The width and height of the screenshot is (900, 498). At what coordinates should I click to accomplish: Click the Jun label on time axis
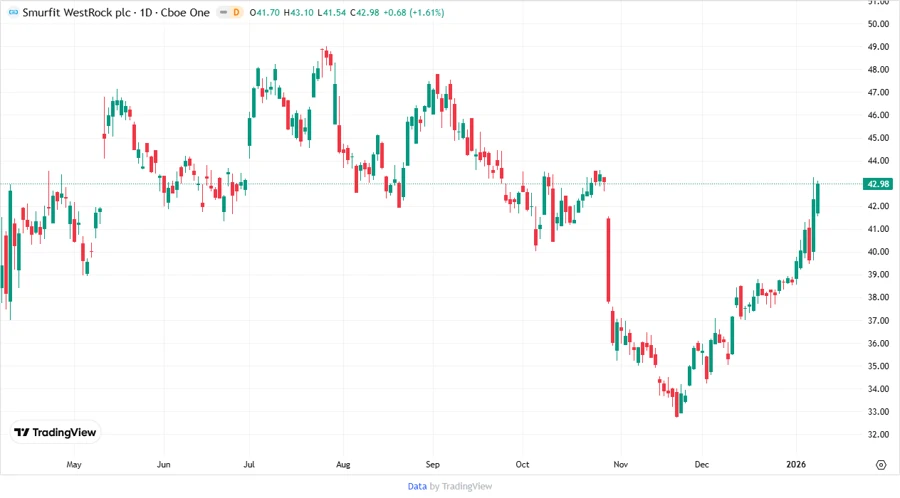pyautogui.click(x=164, y=464)
